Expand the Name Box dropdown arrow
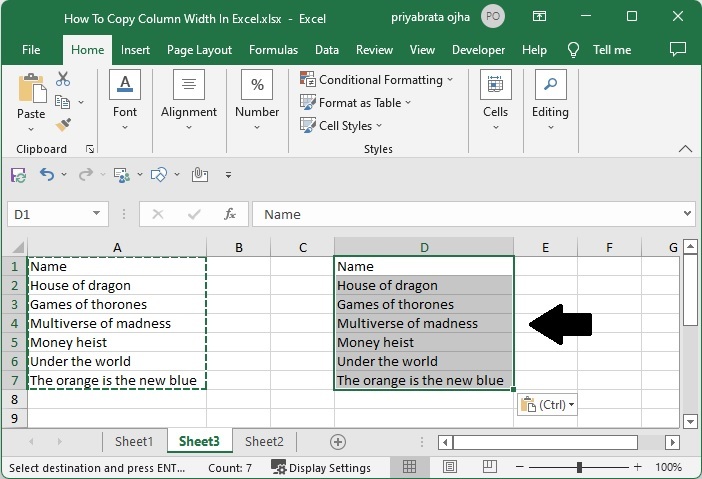 97,214
